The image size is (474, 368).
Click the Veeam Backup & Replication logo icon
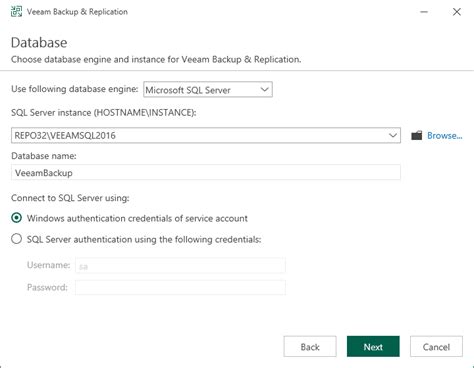point(16,12)
